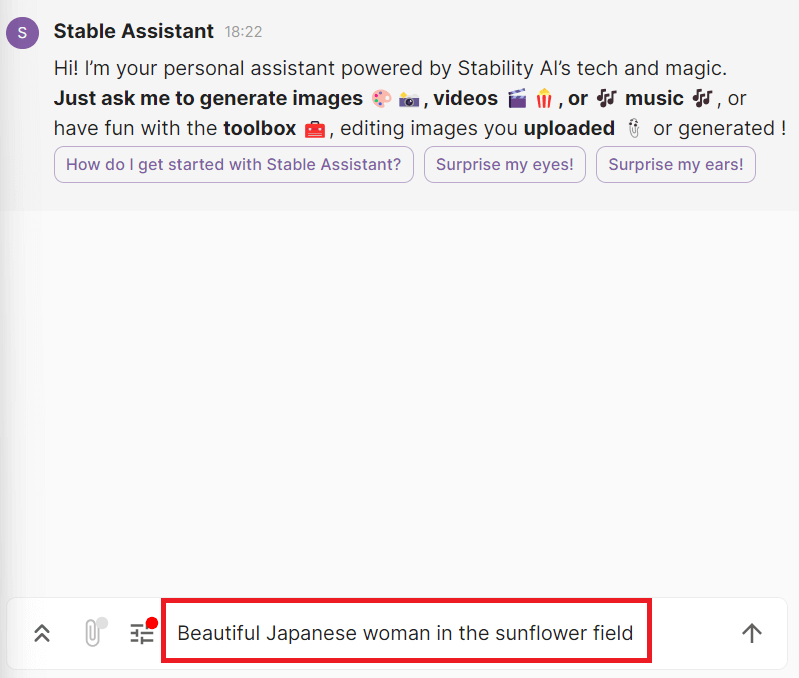The height and width of the screenshot is (678, 799).
Task: Click the music notes emoji after 'music'
Action: (x=702, y=98)
